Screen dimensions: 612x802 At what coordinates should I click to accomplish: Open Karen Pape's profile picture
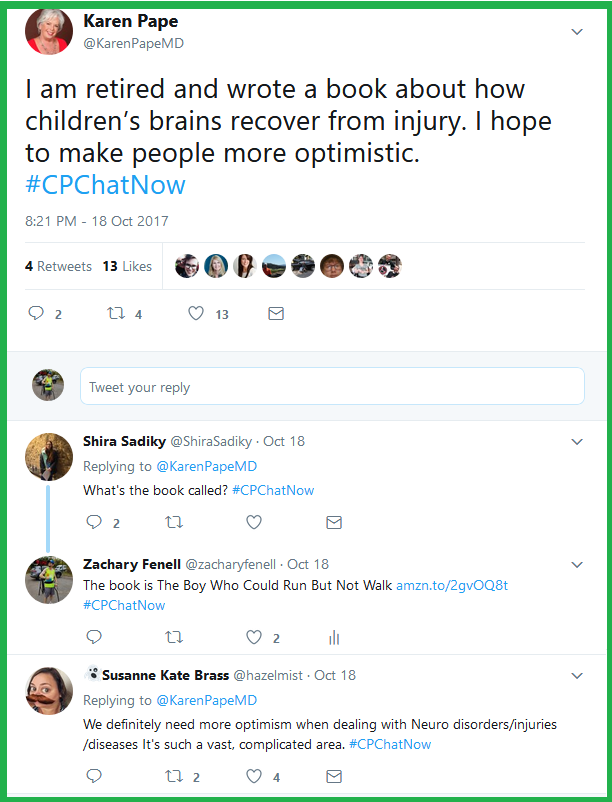49,31
